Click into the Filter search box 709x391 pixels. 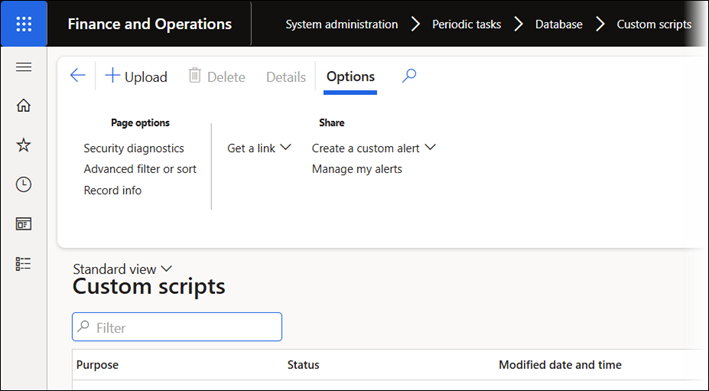[x=177, y=327]
